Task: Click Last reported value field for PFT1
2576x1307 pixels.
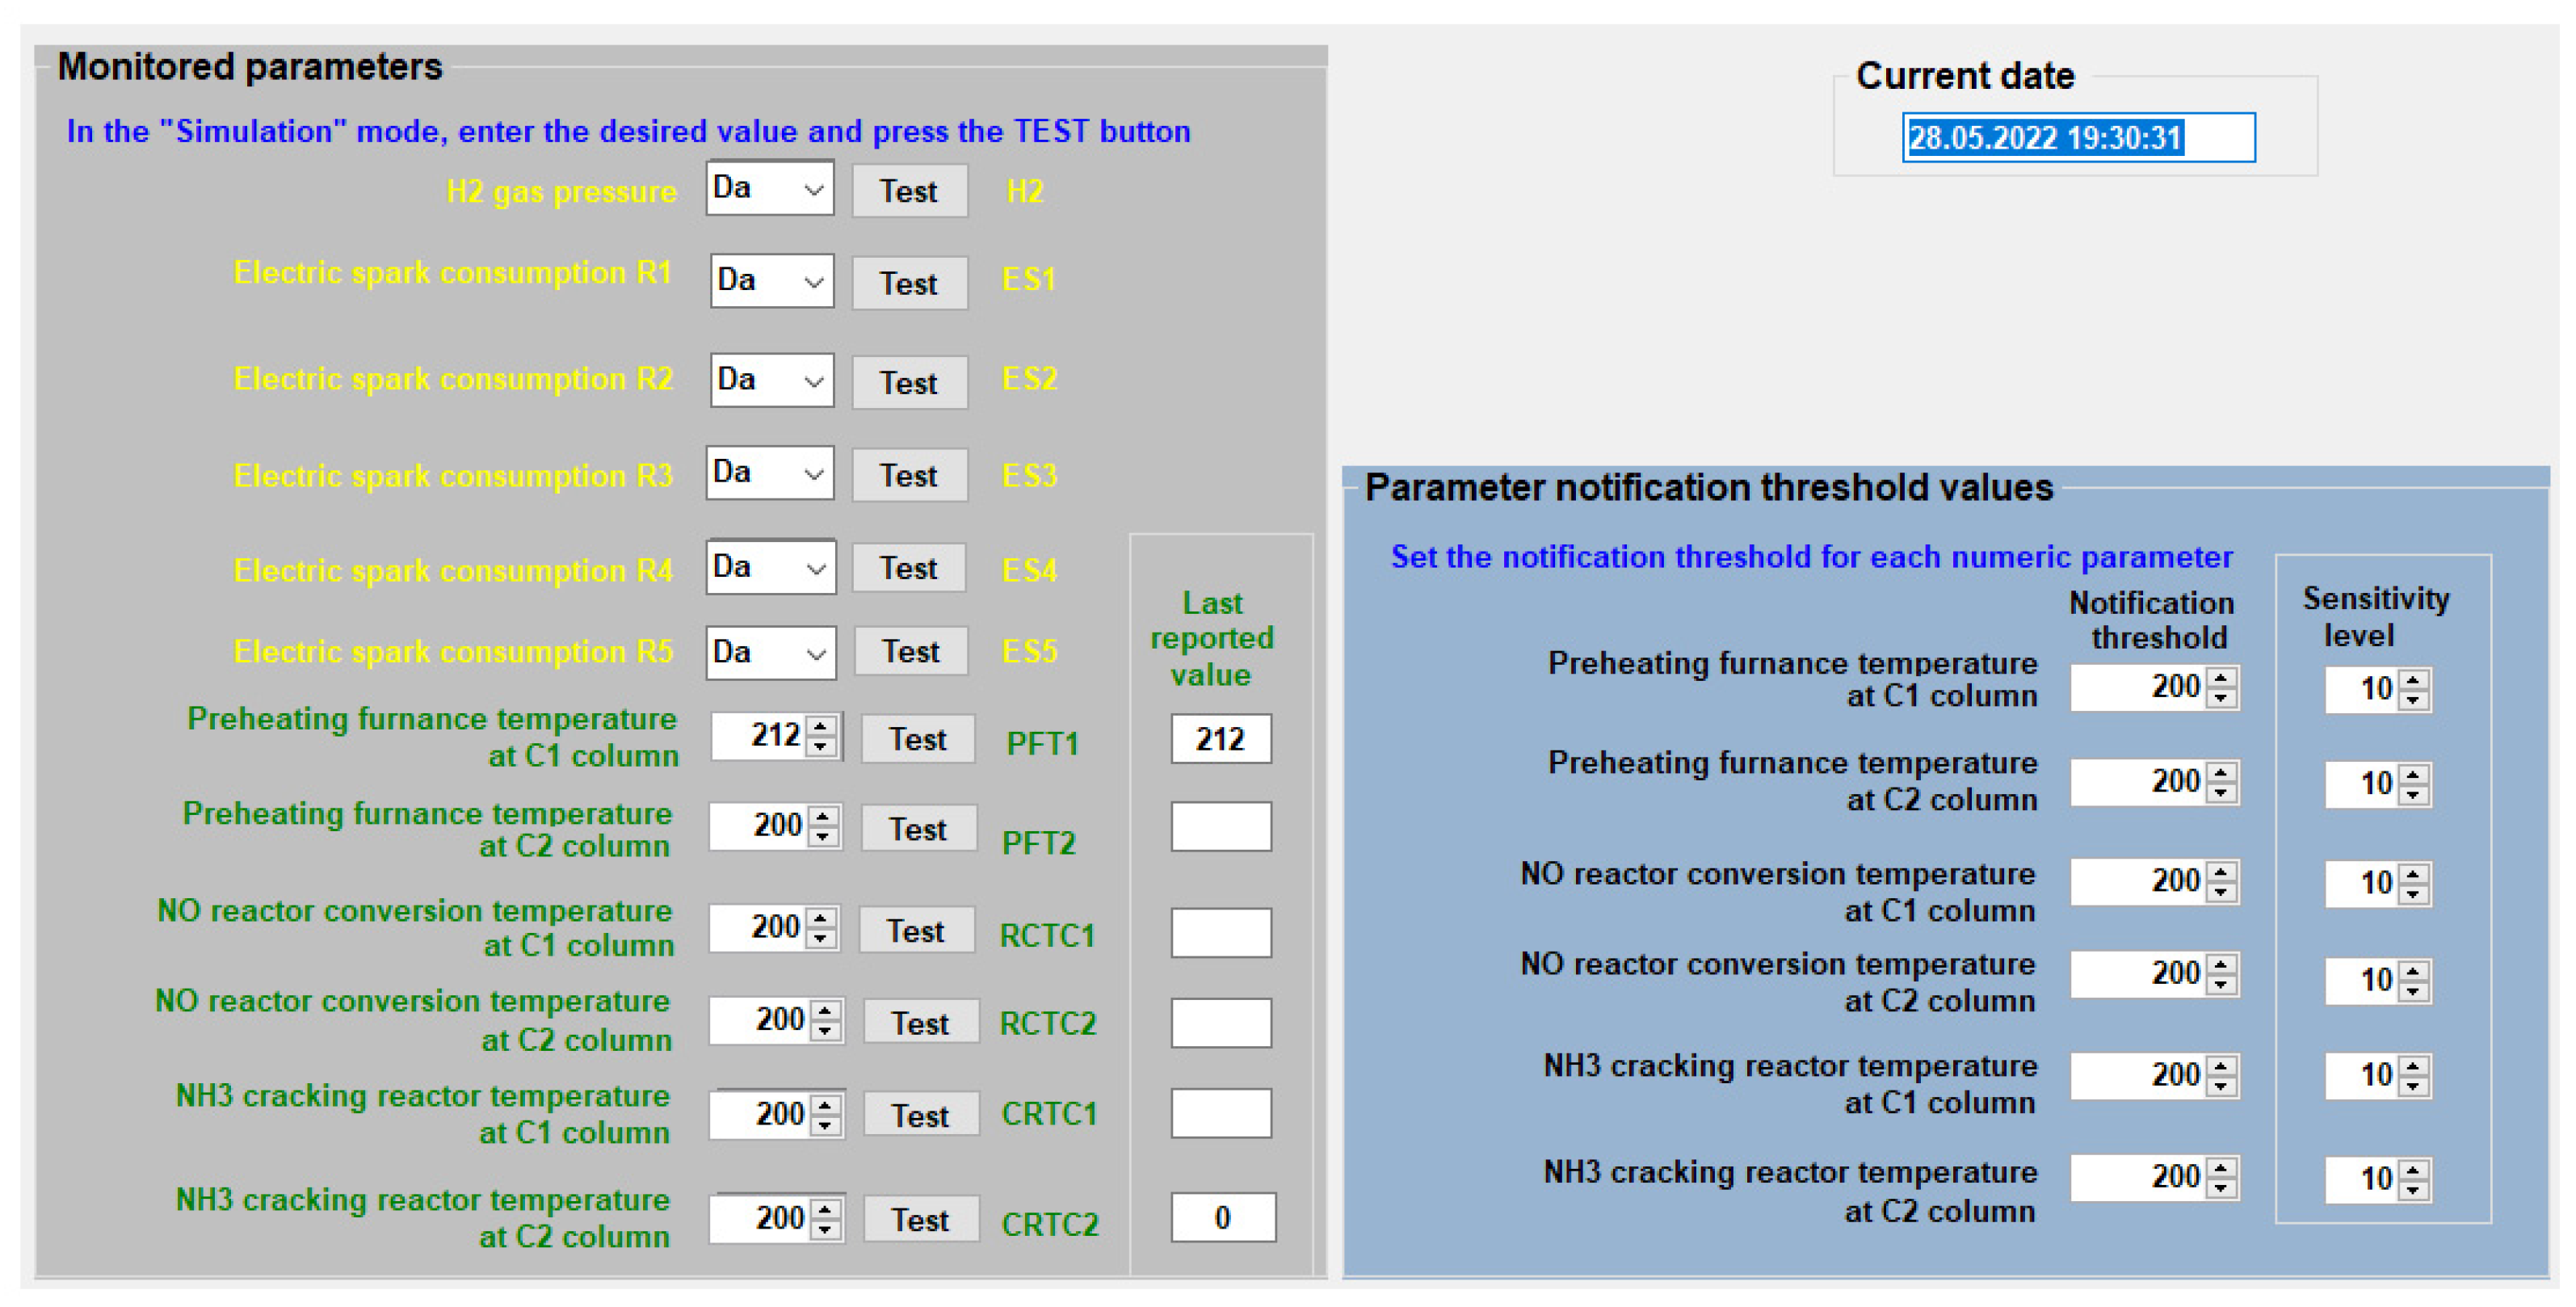Action: point(1220,739)
